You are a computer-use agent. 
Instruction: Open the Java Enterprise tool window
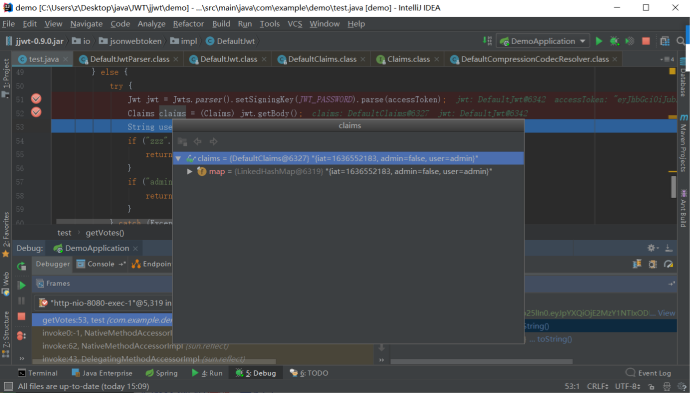102,373
